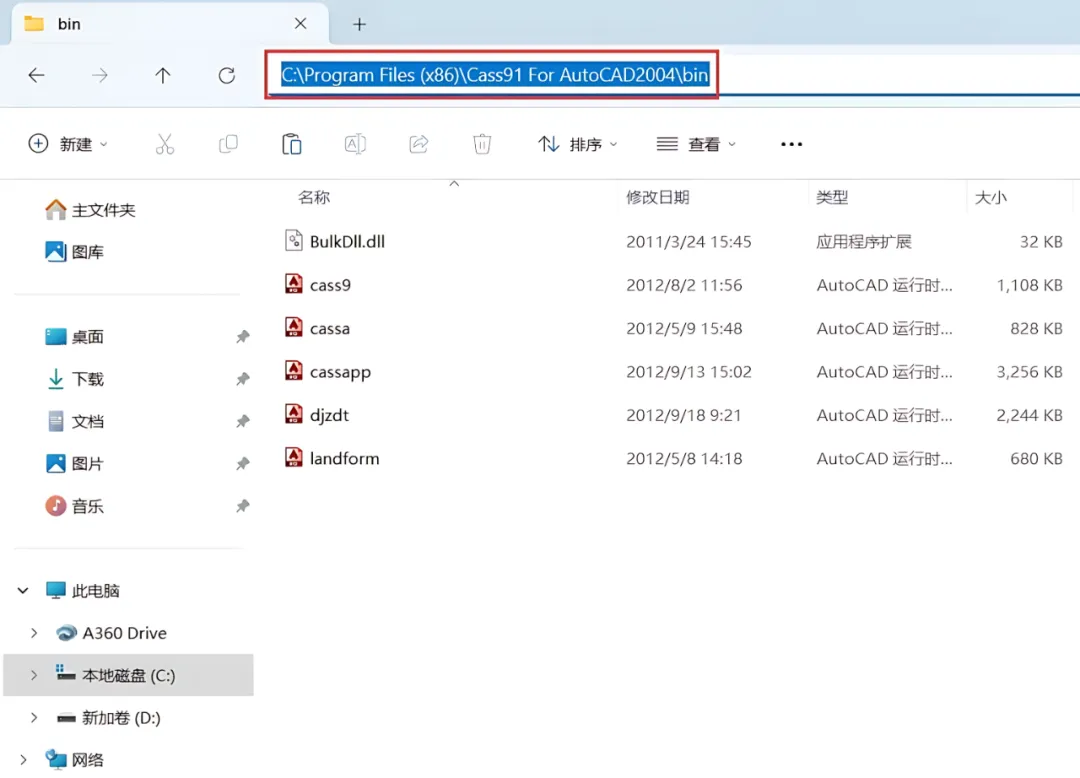Sort by 类型 column header
This screenshot has width=1080, height=778.
832,198
